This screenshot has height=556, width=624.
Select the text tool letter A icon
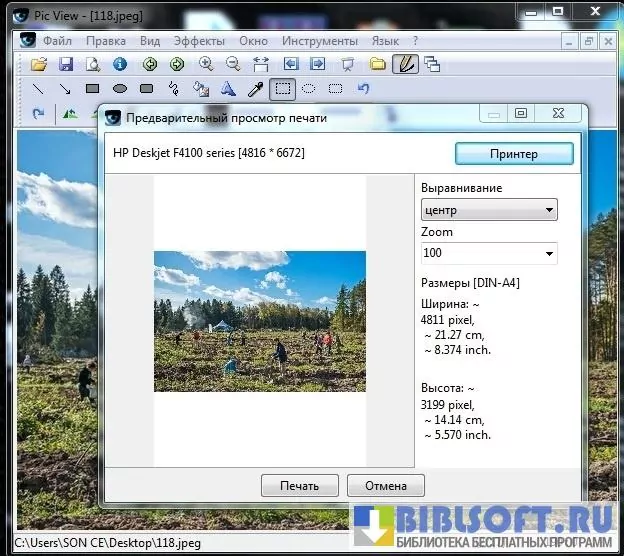pos(228,89)
